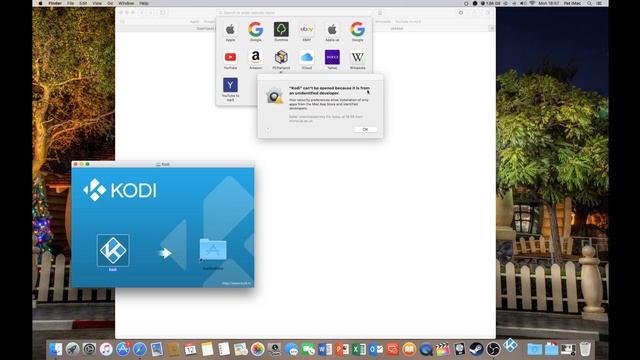Open the Window menu
Viewport: 640px width, 360px height.
pyautogui.click(x=127, y=3)
